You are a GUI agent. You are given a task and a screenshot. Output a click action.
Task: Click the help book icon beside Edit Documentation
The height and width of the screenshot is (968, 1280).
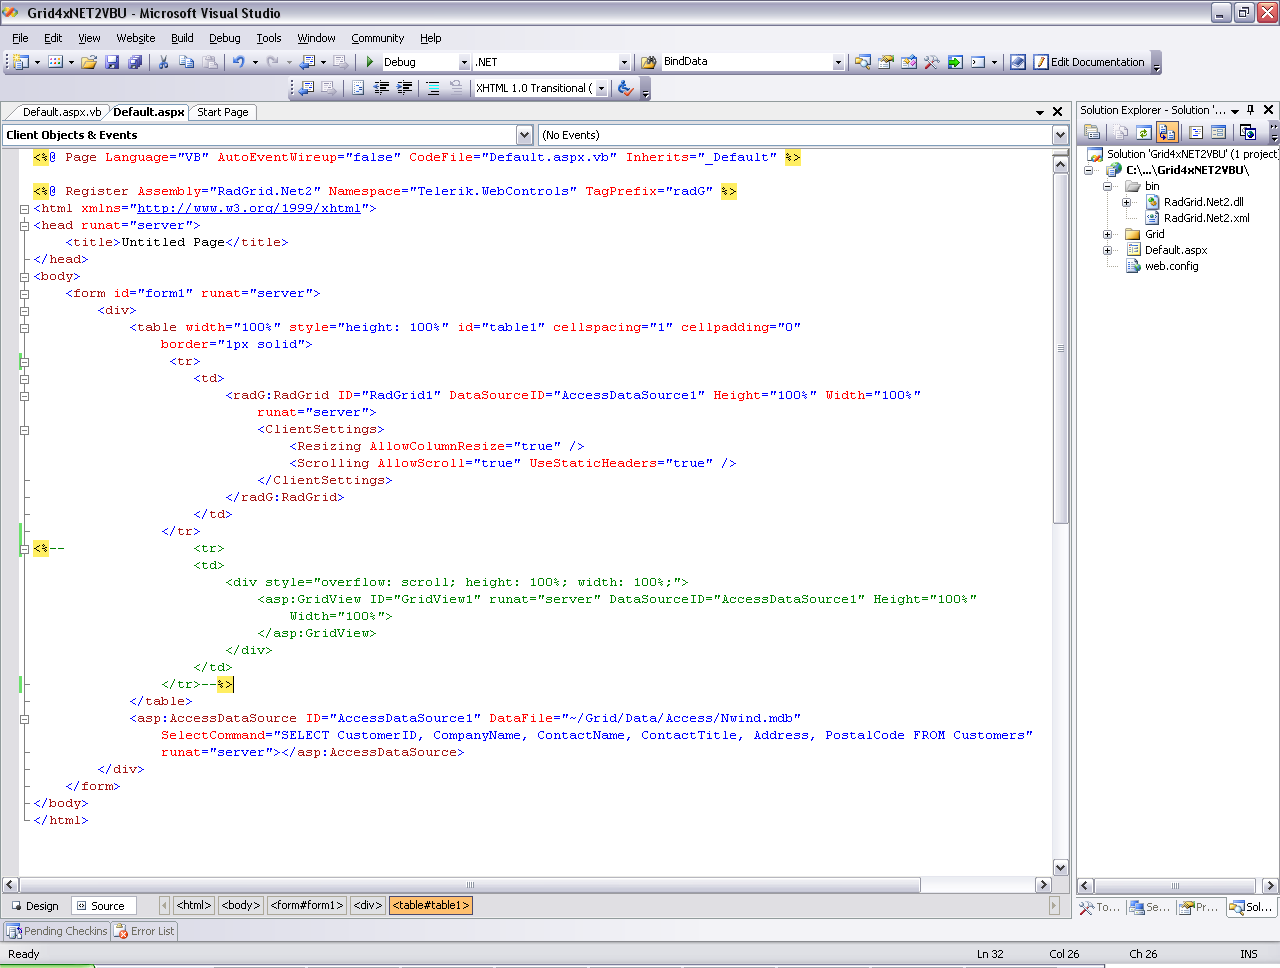pos(1017,62)
